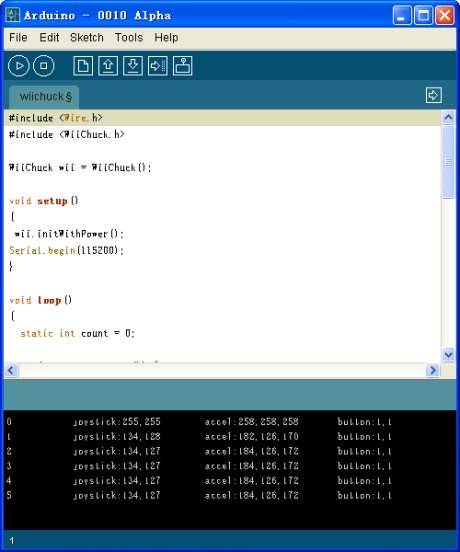This screenshot has height=552, width=460.
Task: Click the line '#include <WiiChuck.h>'
Action: (67, 134)
